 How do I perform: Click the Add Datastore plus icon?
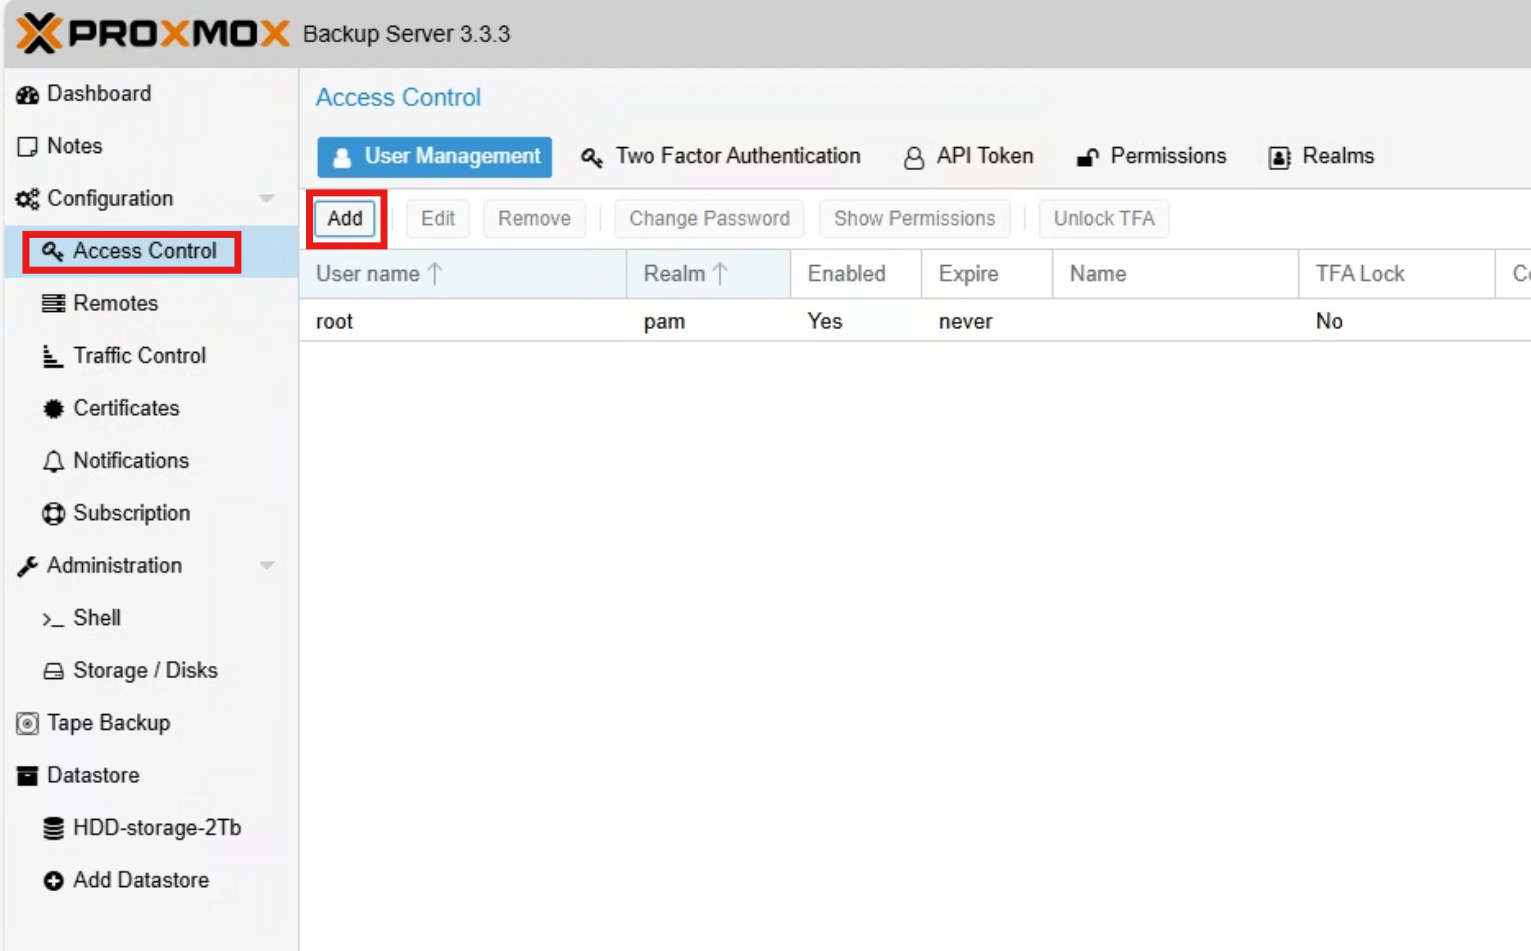[x=53, y=880]
